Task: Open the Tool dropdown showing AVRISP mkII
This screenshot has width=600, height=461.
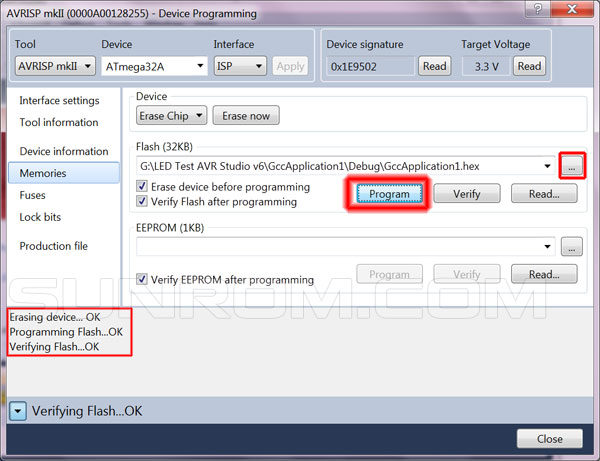Action: [x=55, y=66]
